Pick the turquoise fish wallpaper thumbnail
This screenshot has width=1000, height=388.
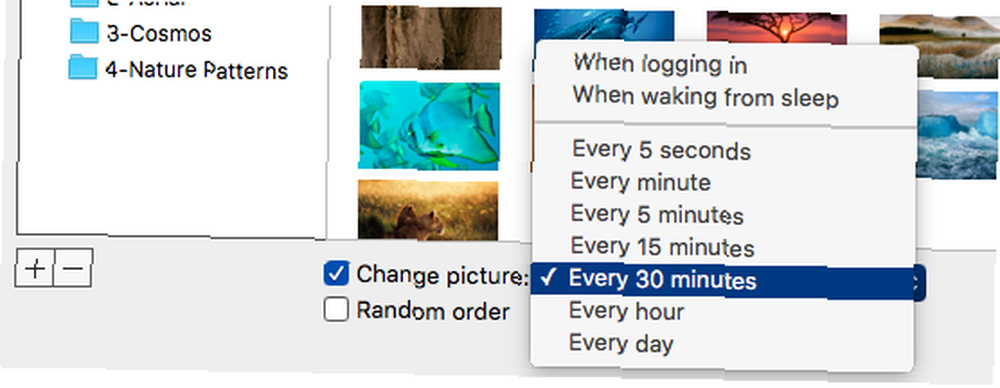pyautogui.click(x=429, y=125)
